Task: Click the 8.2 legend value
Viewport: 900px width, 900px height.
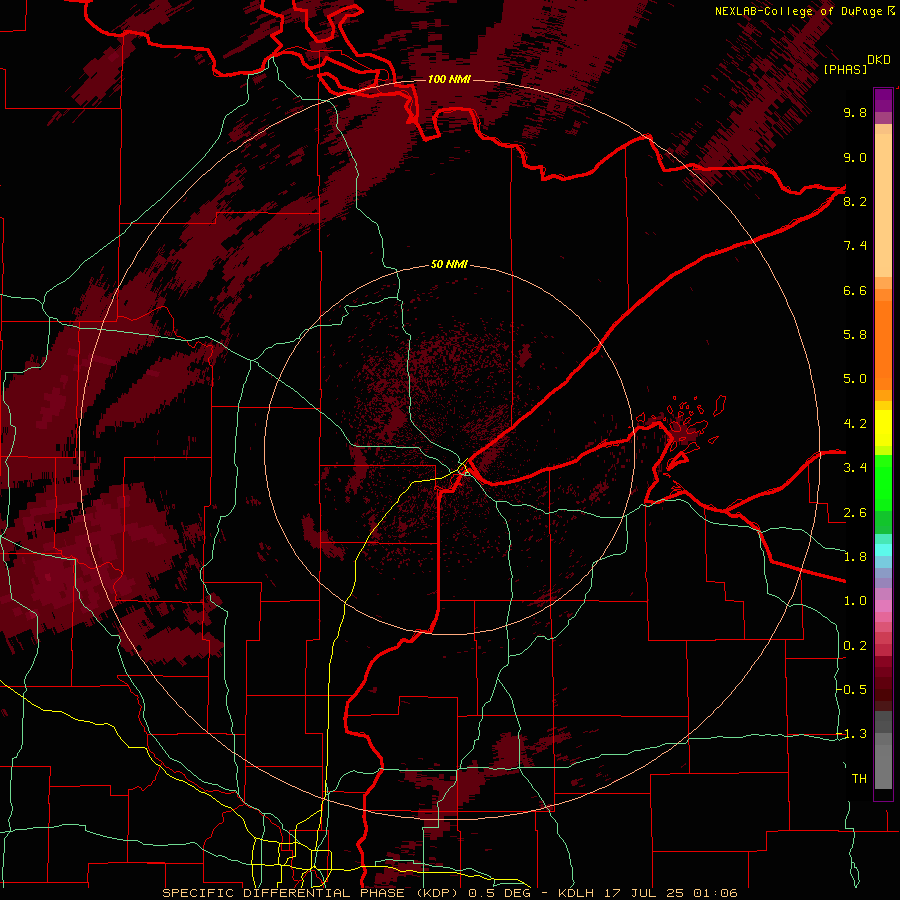Action: pos(855,201)
